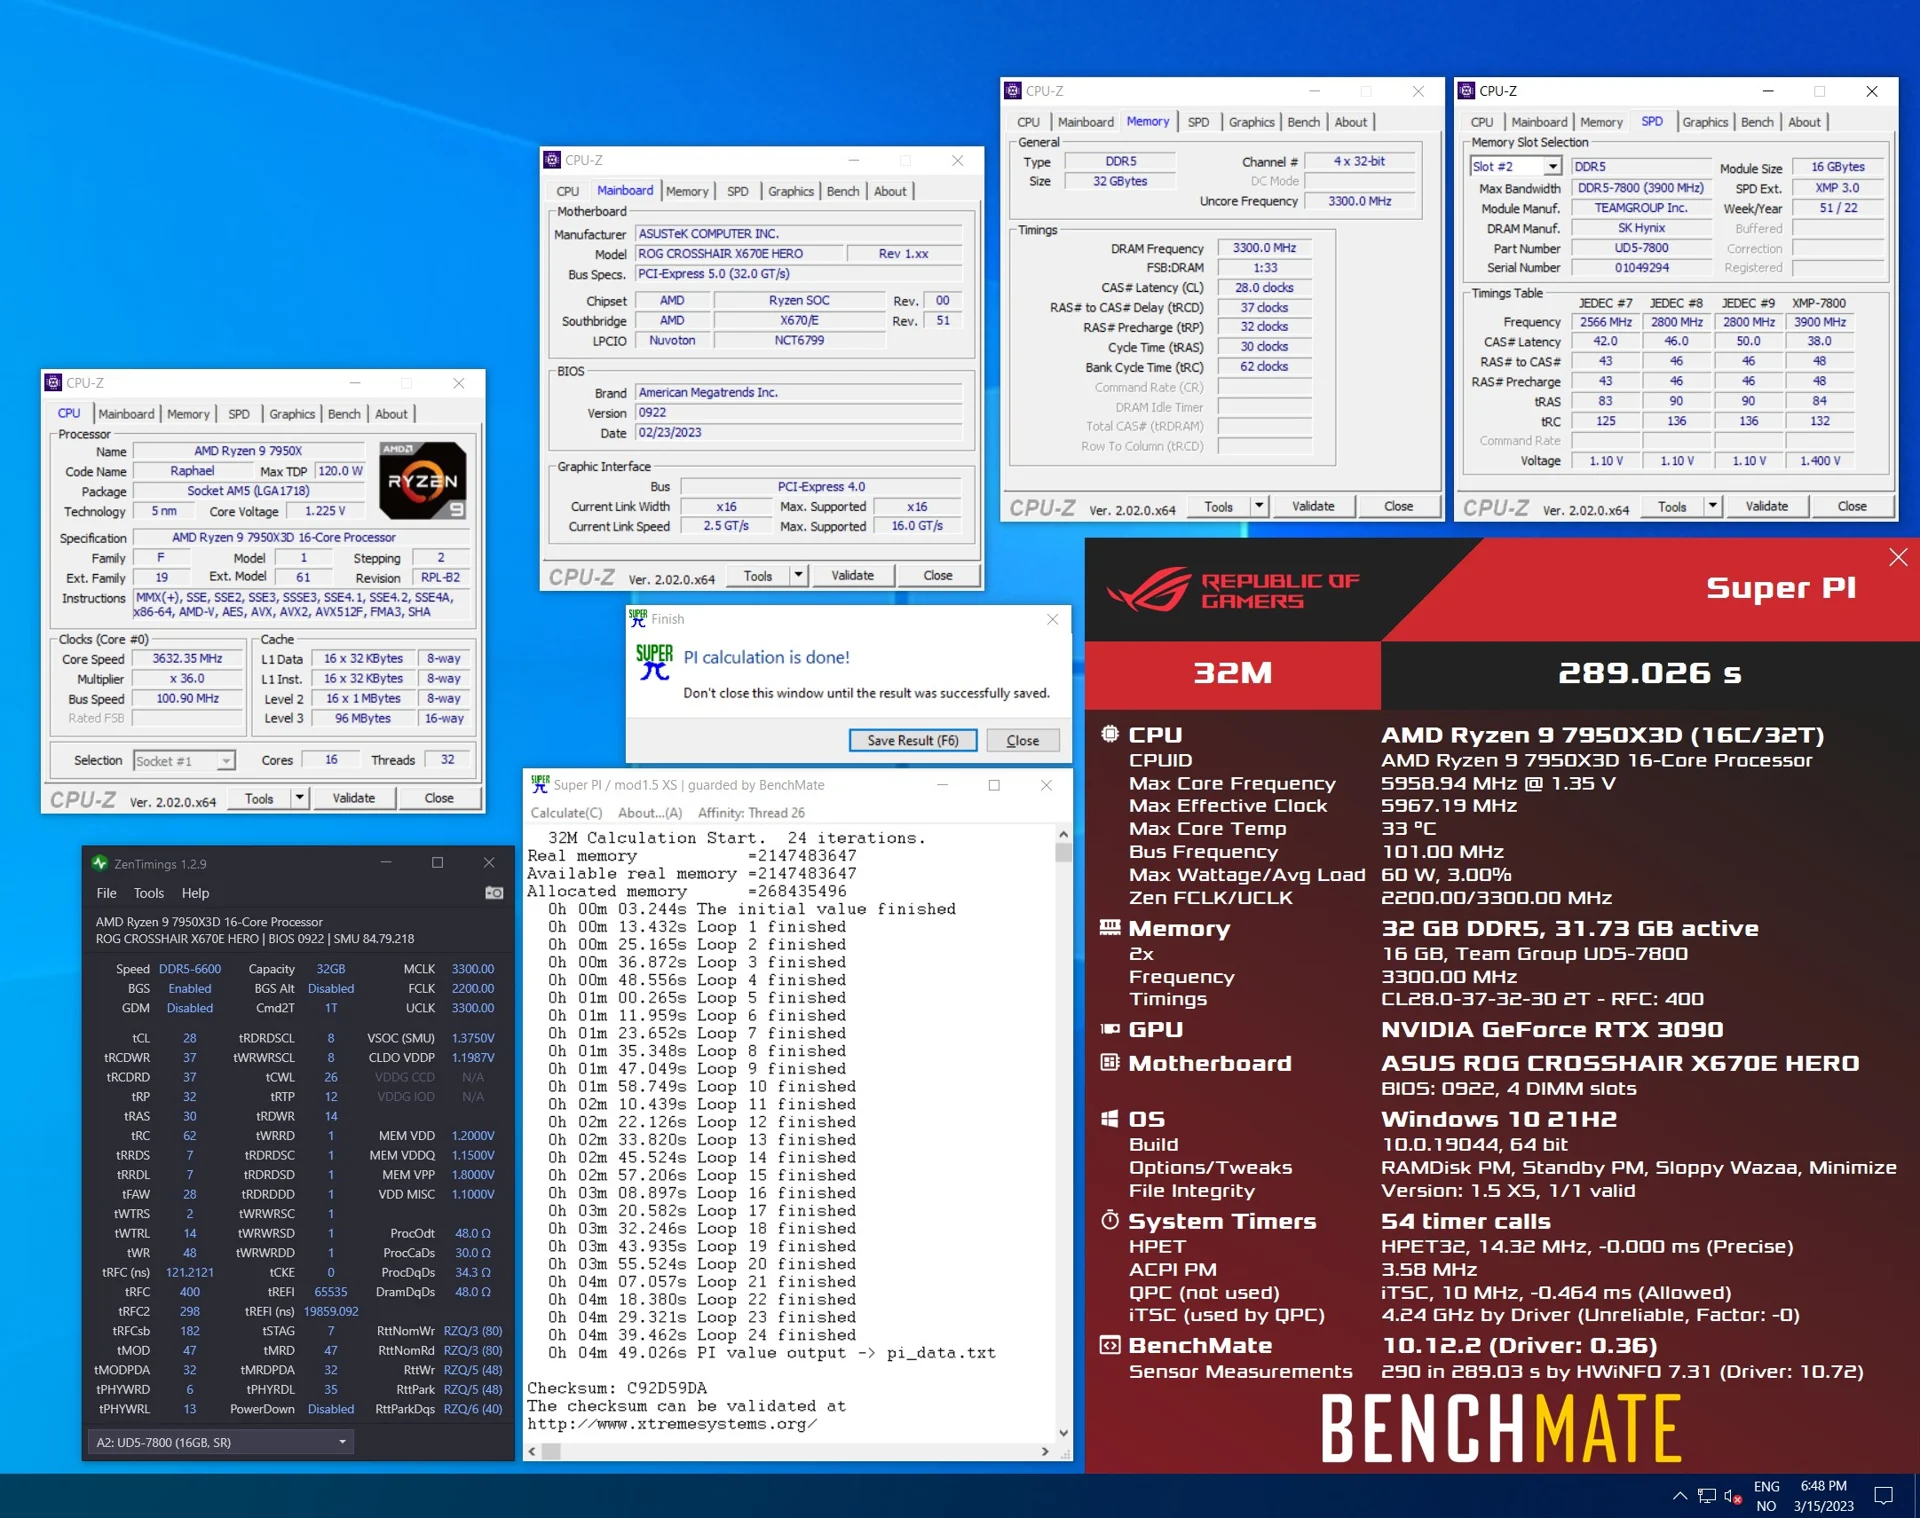
Task: Expand the A2: UD5-7800 module dropdown
Action: [x=342, y=1442]
